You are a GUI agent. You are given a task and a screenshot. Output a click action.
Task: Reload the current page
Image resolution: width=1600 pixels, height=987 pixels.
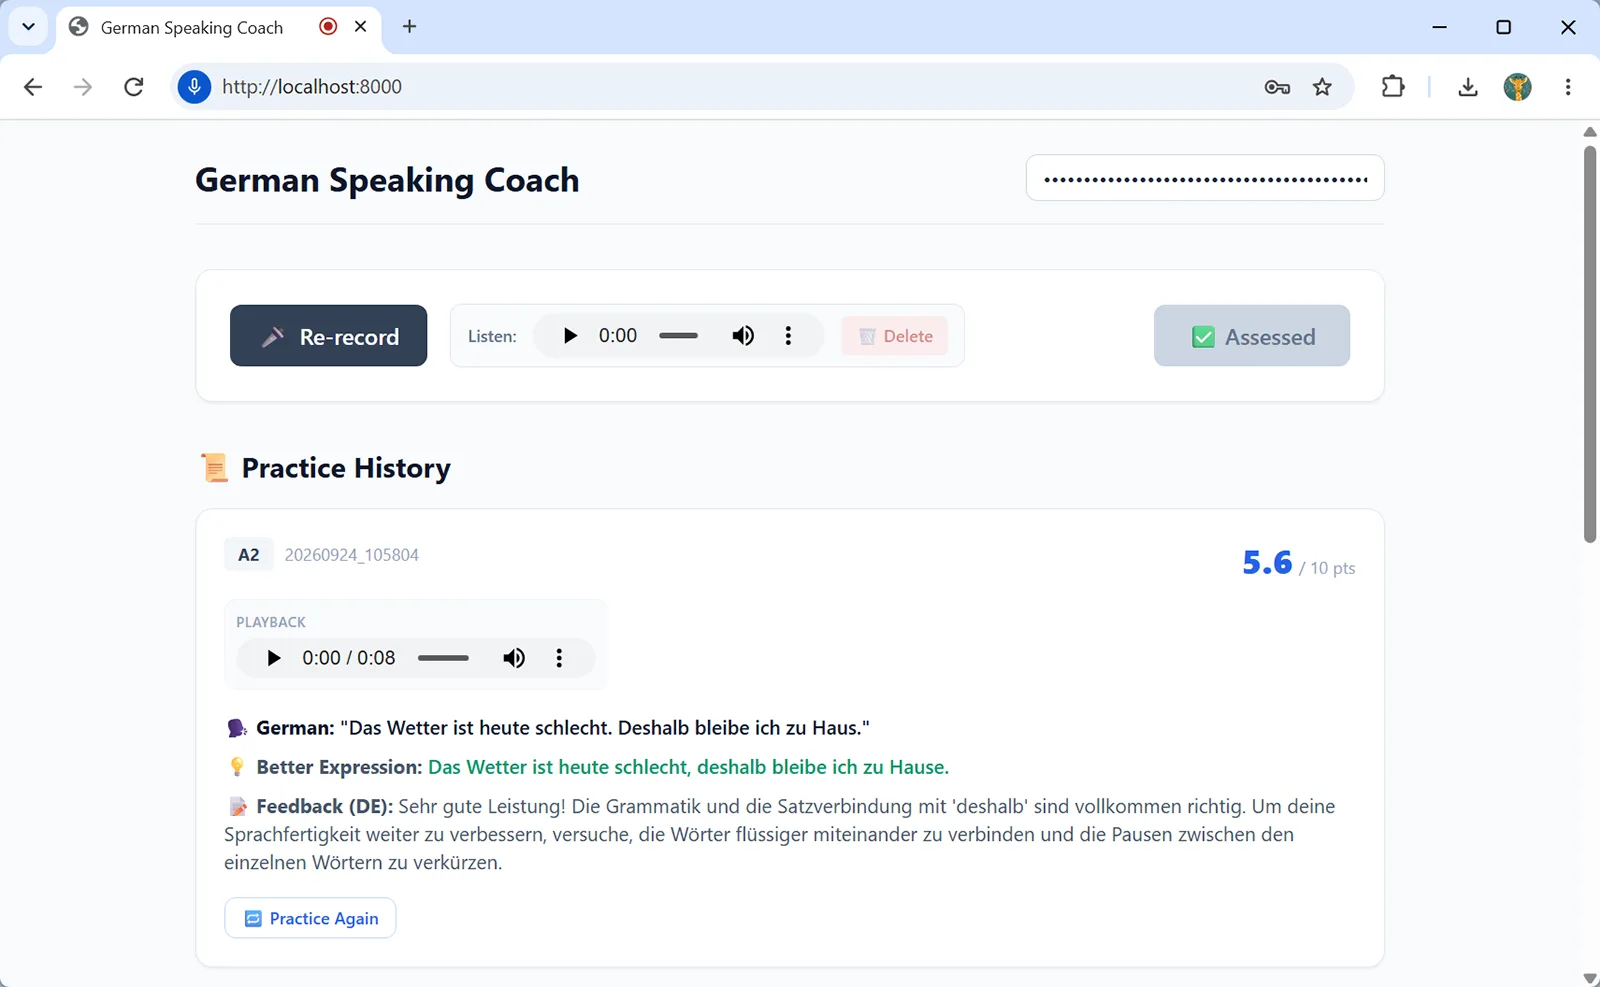[133, 87]
